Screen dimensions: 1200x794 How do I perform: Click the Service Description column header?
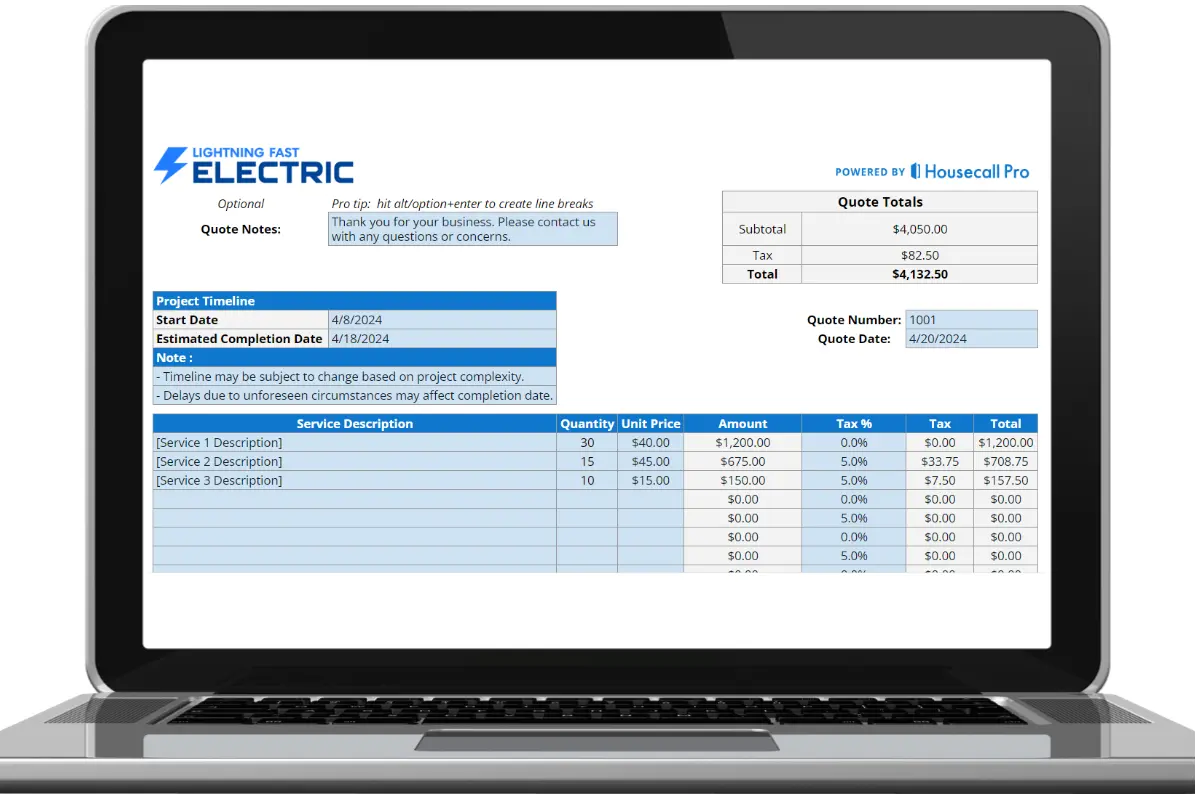pos(354,423)
